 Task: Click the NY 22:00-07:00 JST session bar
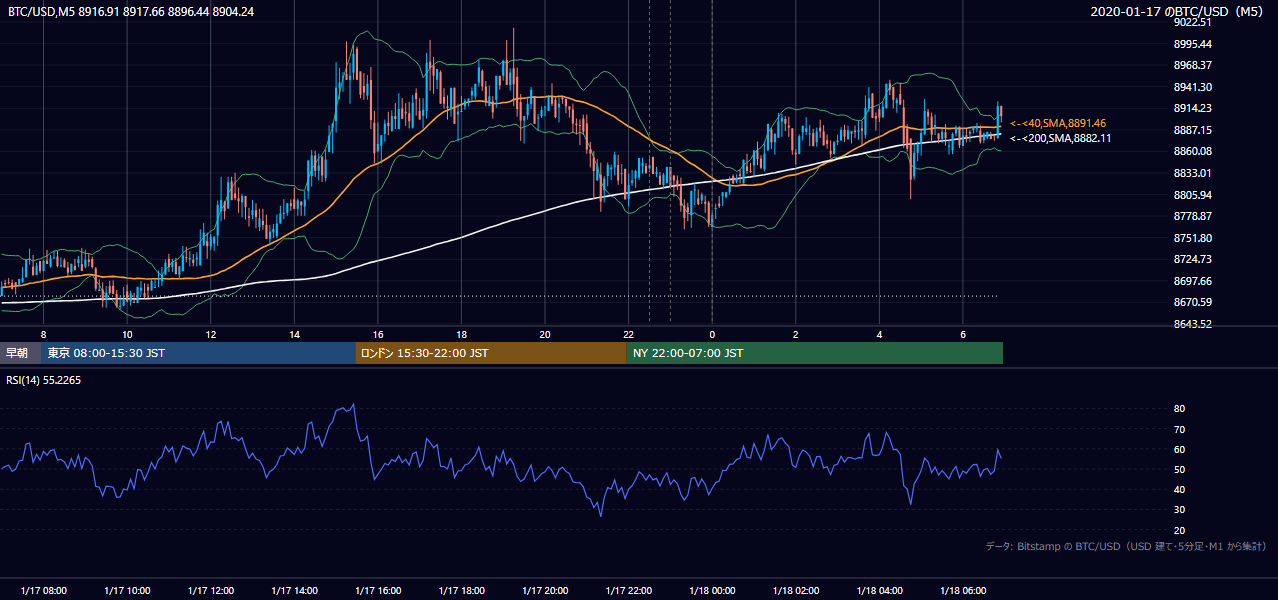click(815, 353)
